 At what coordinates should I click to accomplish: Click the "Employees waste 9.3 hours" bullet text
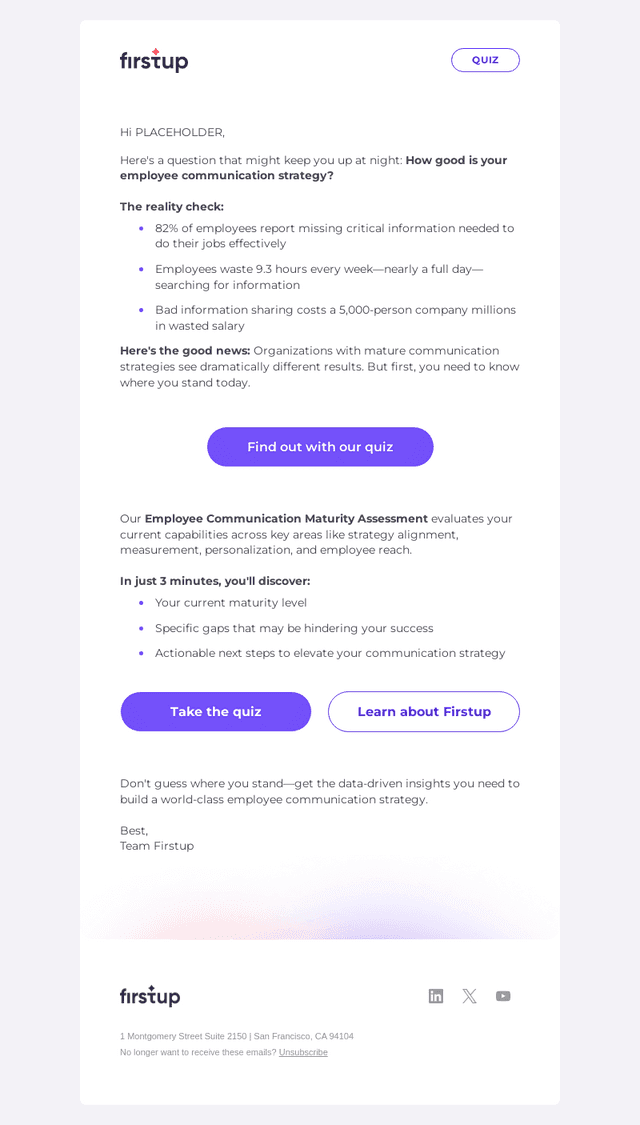coord(319,277)
